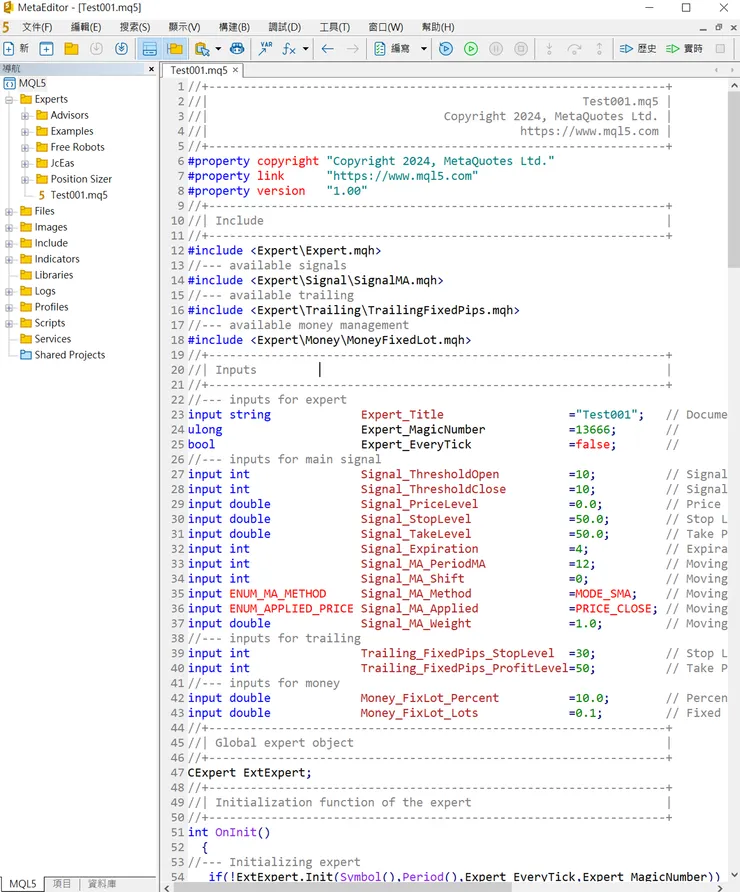The width and height of the screenshot is (740, 892).
Task: Close the Navigator panel with its X
Action: 151,69
